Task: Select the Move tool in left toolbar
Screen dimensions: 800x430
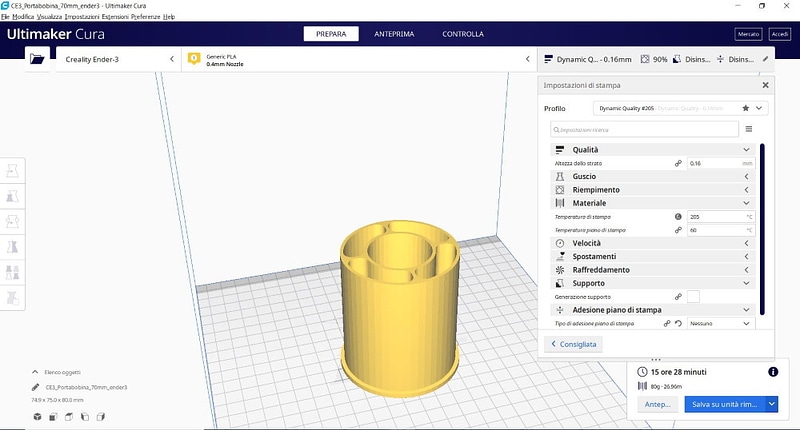Action: point(12,171)
